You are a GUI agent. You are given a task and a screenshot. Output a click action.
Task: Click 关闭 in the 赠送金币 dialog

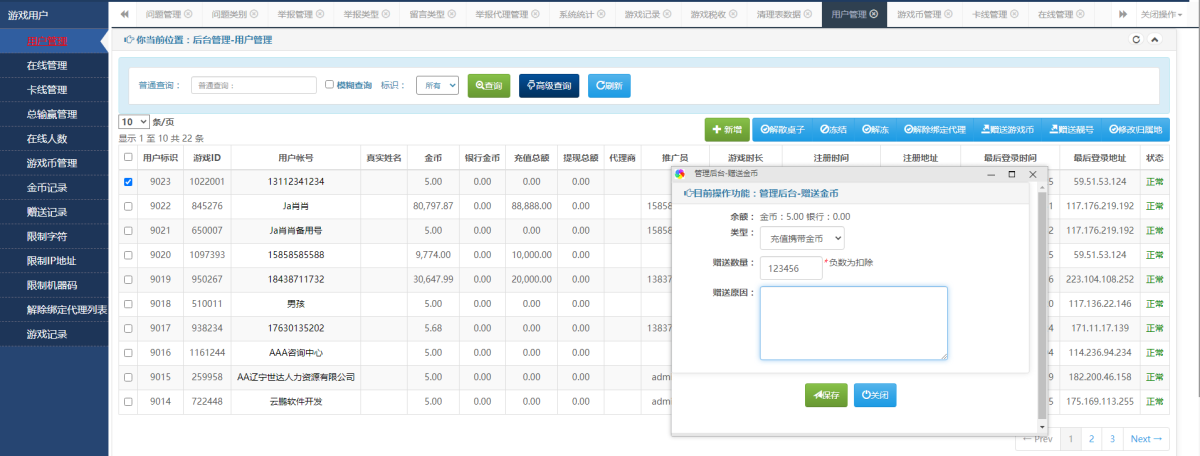pos(875,395)
